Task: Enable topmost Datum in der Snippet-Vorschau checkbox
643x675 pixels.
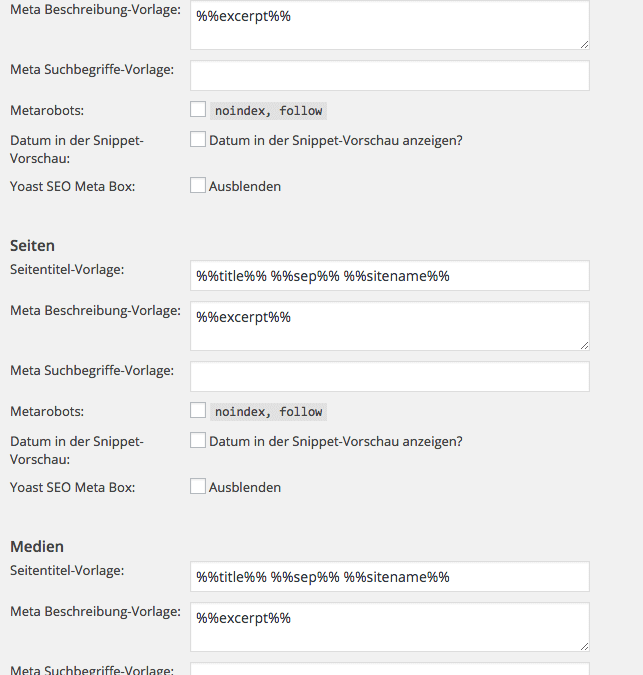Action: (198, 140)
